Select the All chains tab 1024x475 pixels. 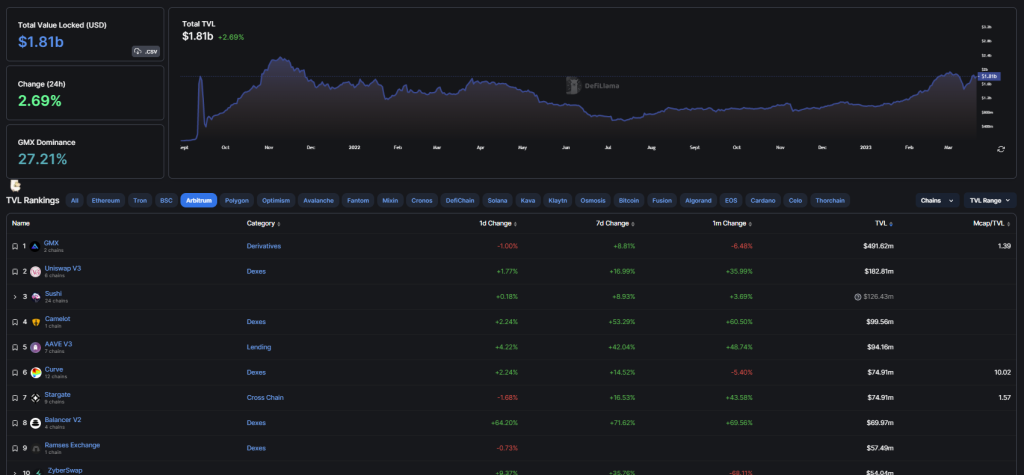pos(74,201)
